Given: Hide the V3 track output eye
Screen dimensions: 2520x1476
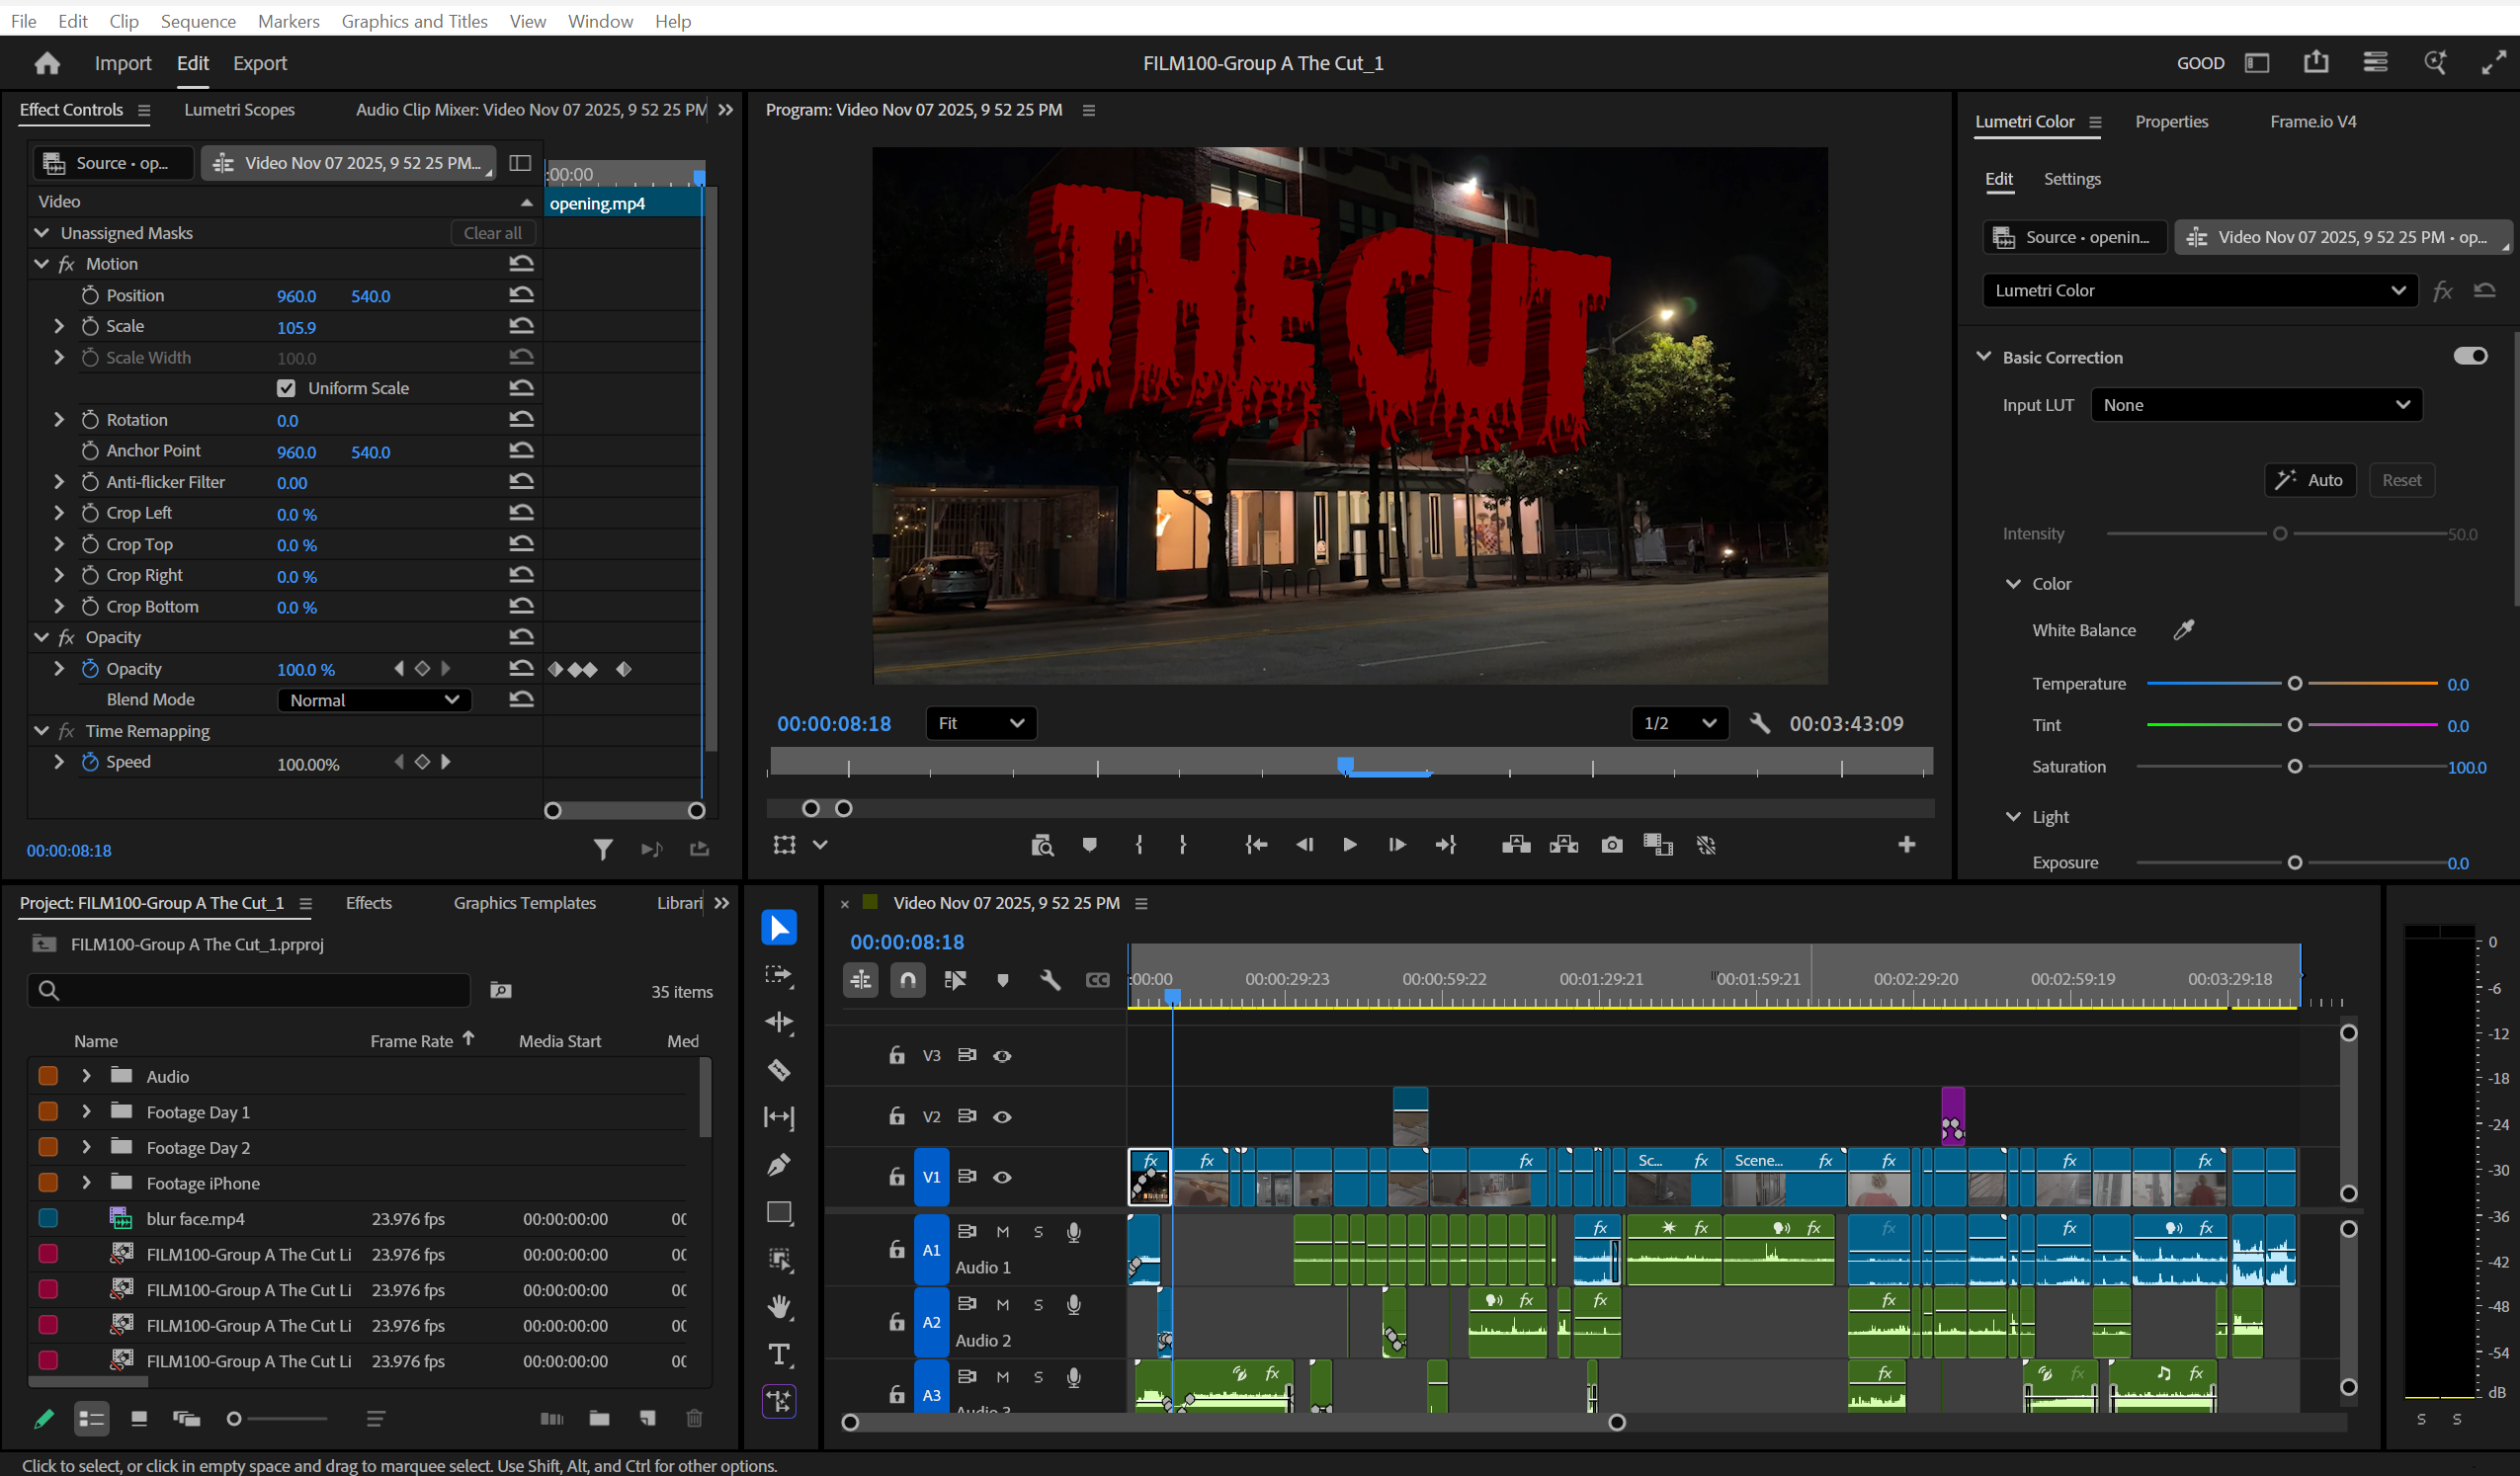Looking at the screenshot, I should tap(1001, 1056).
